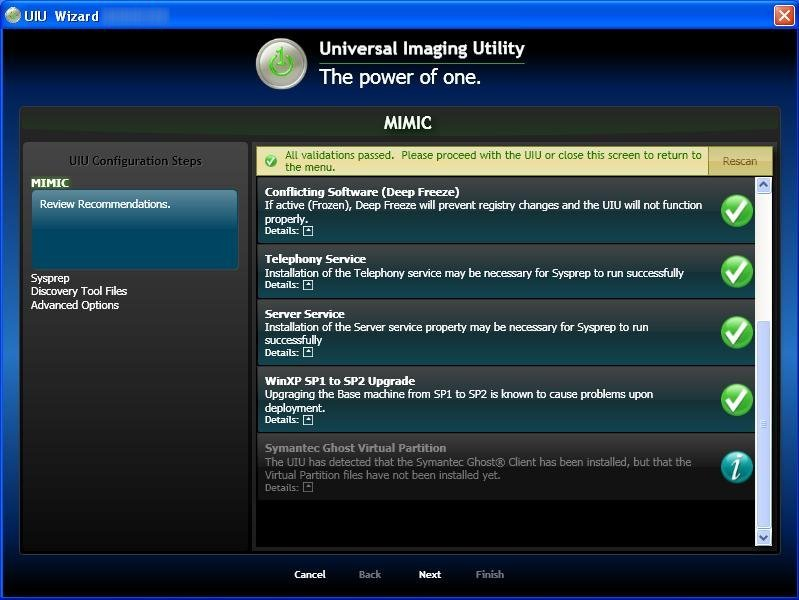Click the MIMIC section title

pos(408,123)
